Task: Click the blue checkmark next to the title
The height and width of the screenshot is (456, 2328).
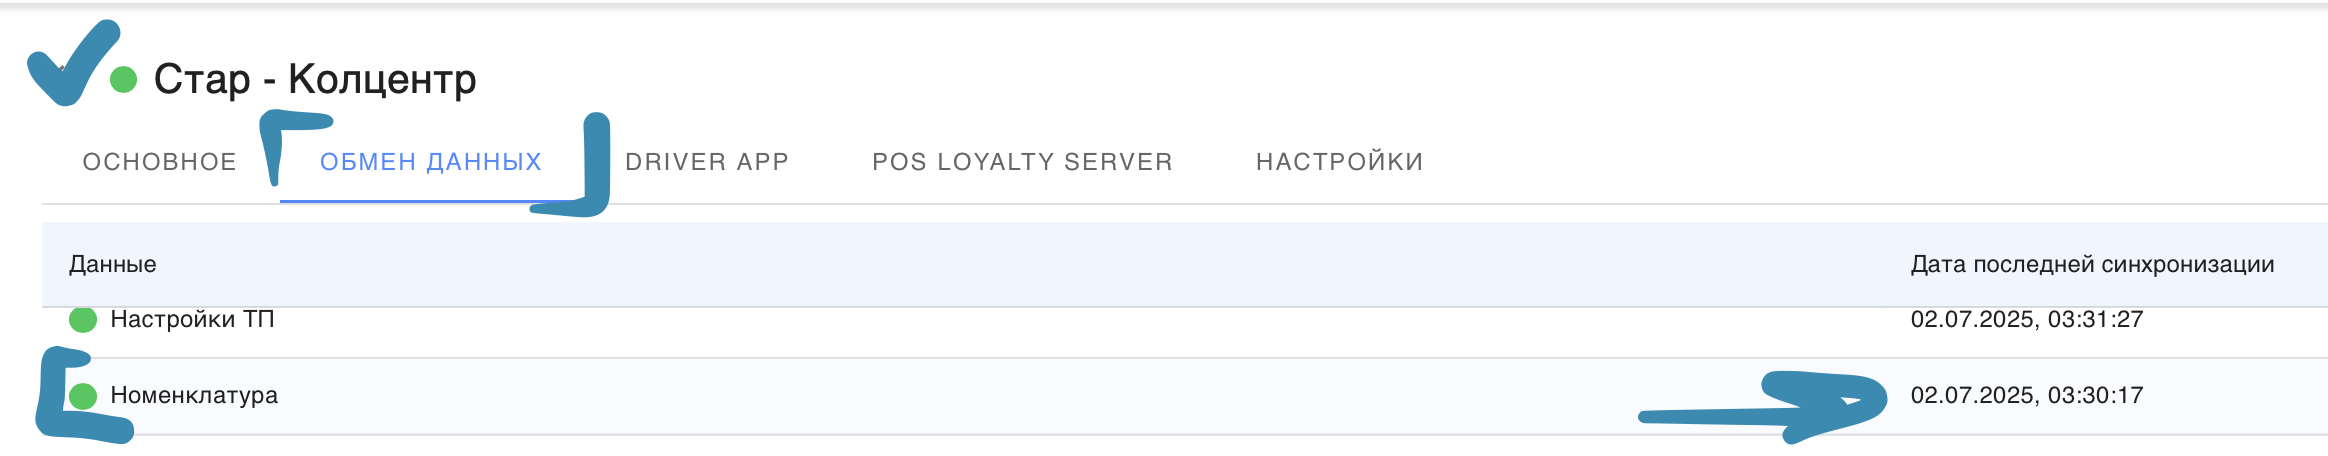Action: 70,64
